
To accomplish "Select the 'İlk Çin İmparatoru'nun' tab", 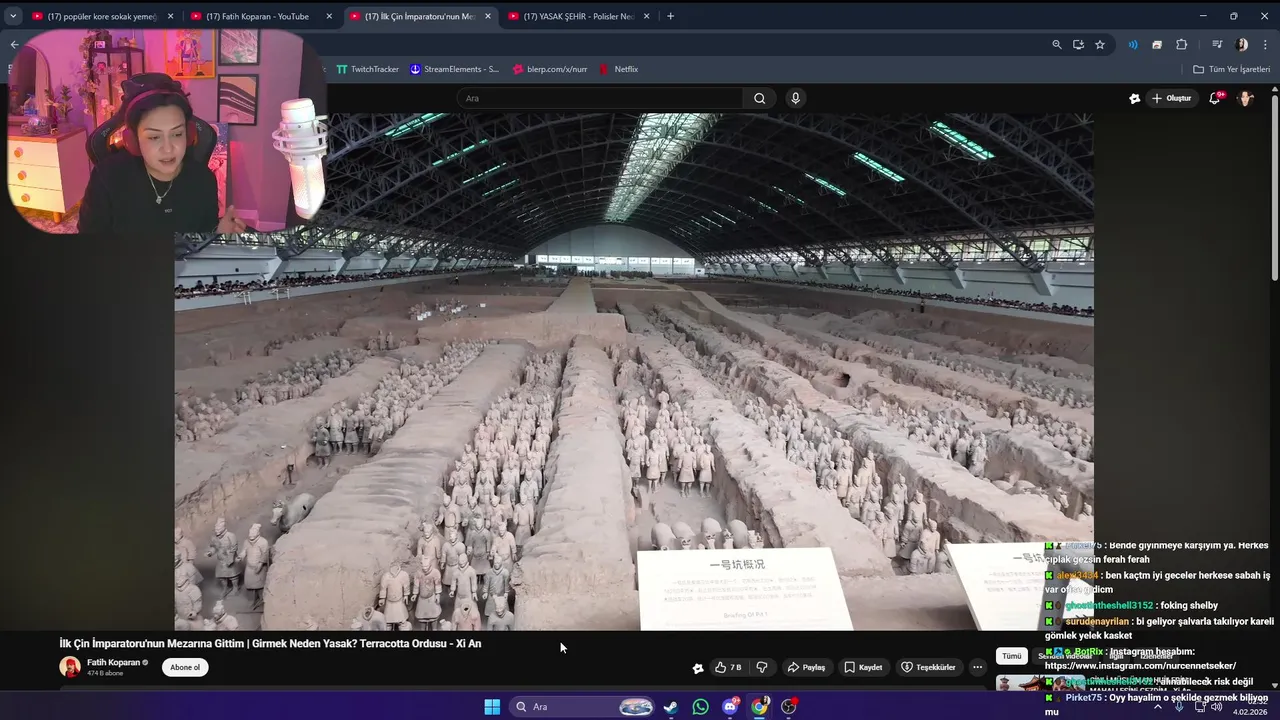I will 420,16.
